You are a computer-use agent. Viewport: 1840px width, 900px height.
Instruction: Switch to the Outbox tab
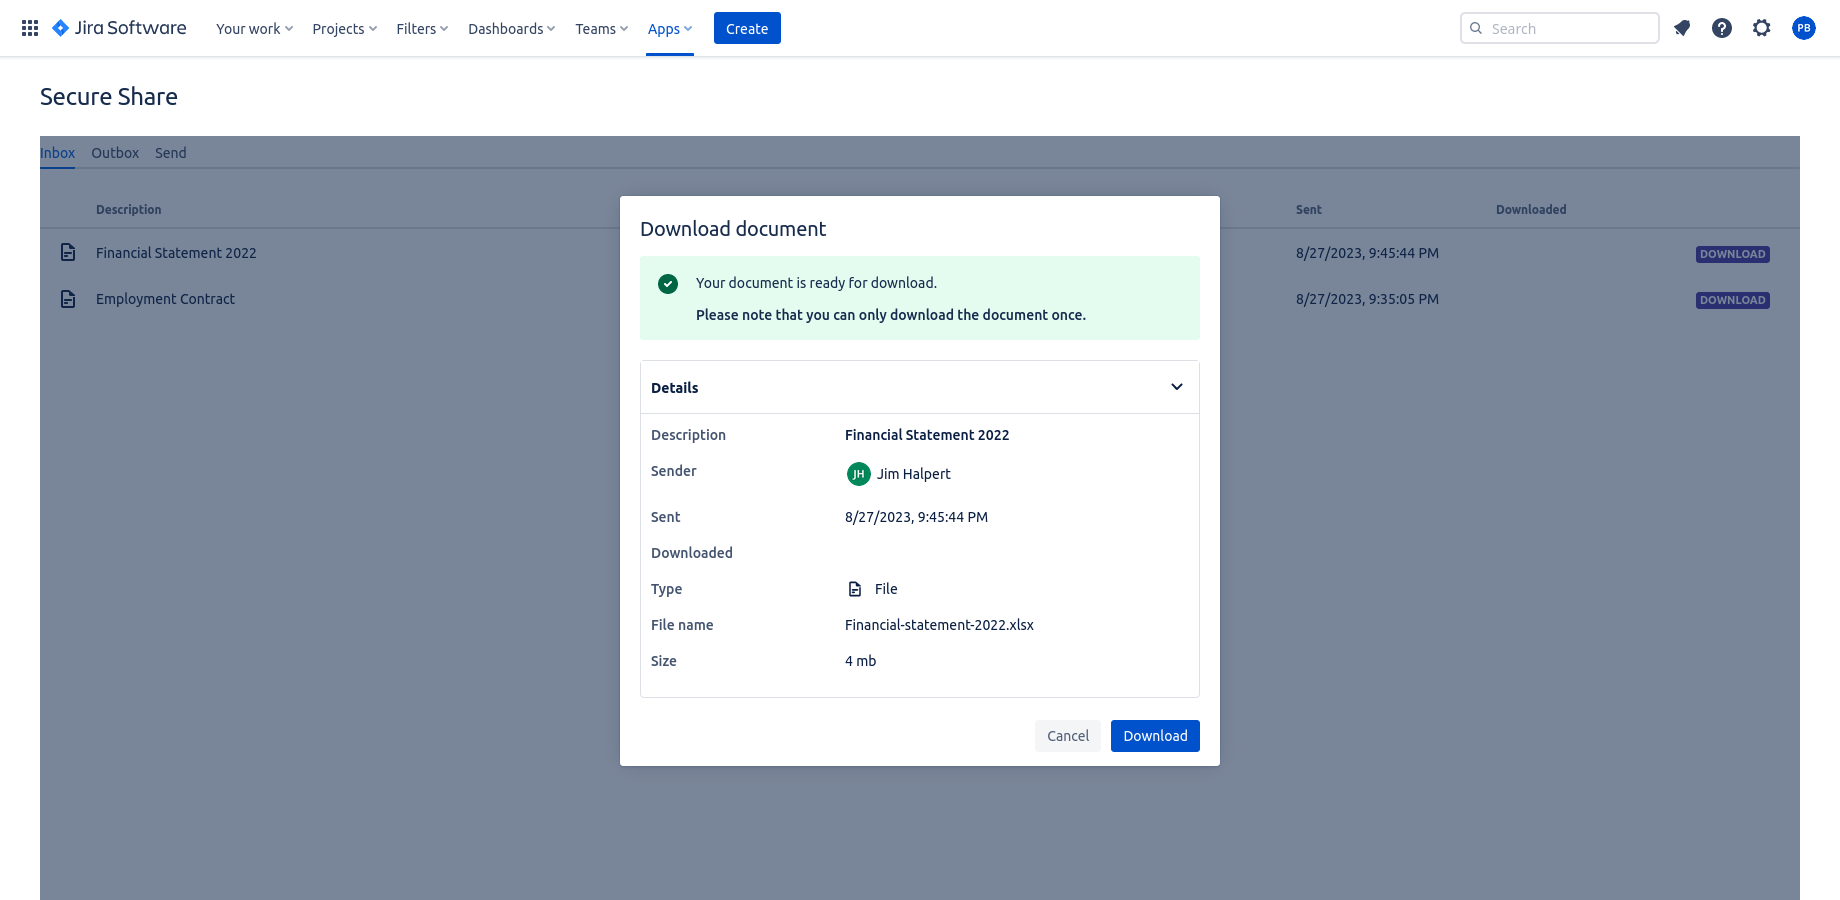tap(115, 153)
